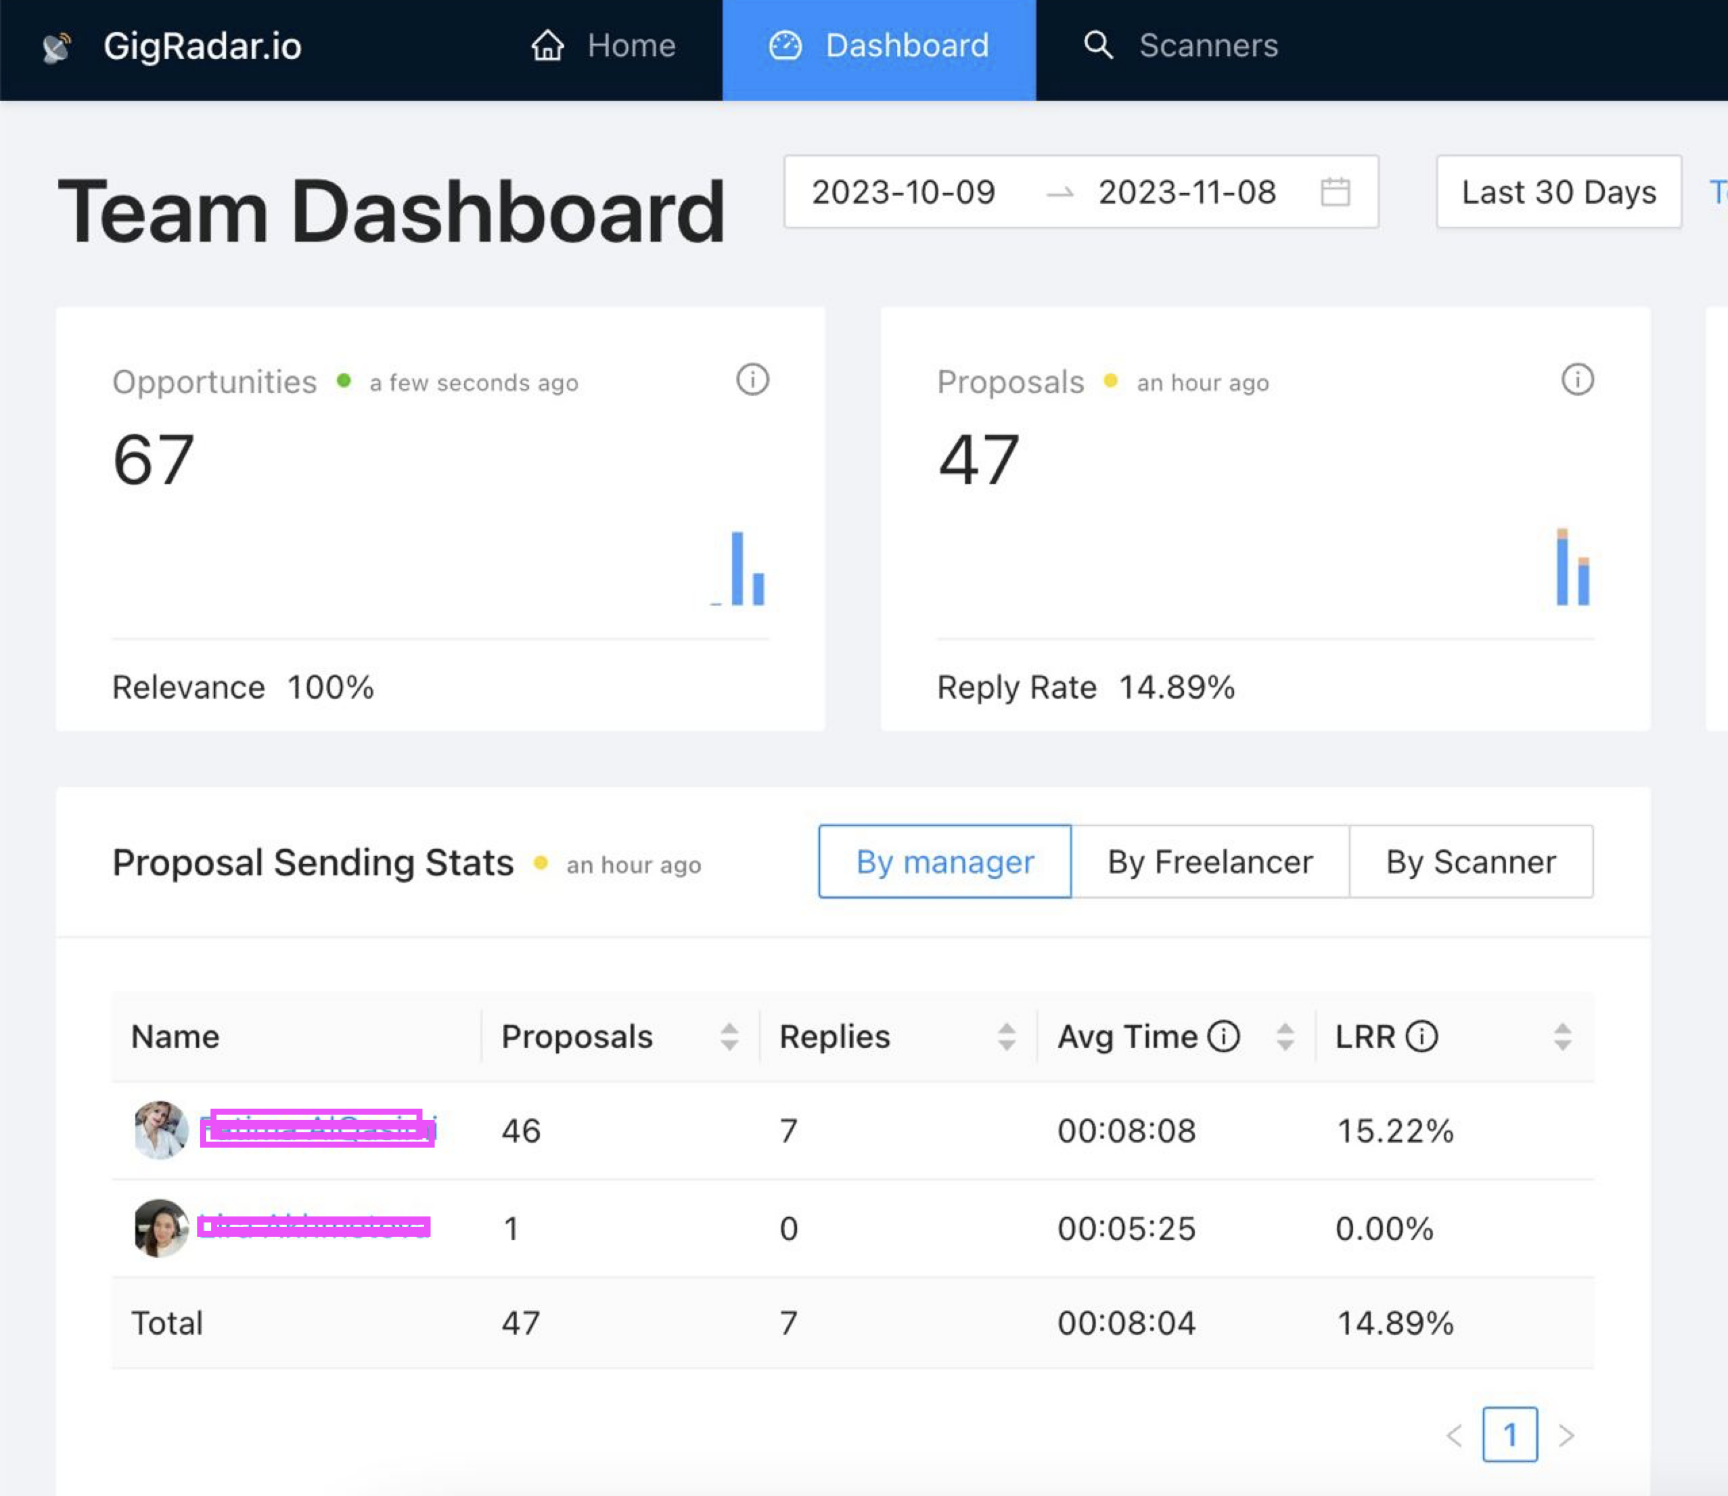Open Avg Time column info icon

pyautogui.click(x=1223, y=1036)
